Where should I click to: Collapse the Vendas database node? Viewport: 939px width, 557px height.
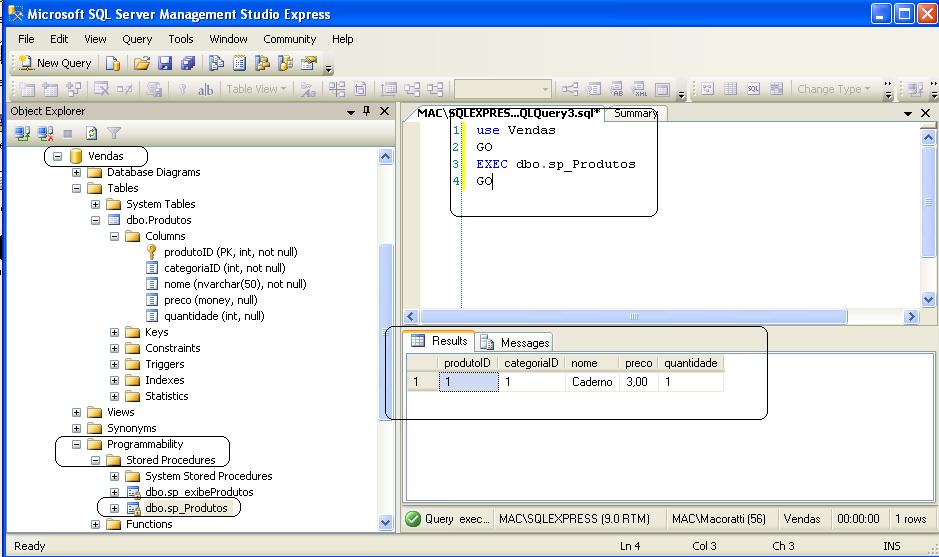point(57,156)
